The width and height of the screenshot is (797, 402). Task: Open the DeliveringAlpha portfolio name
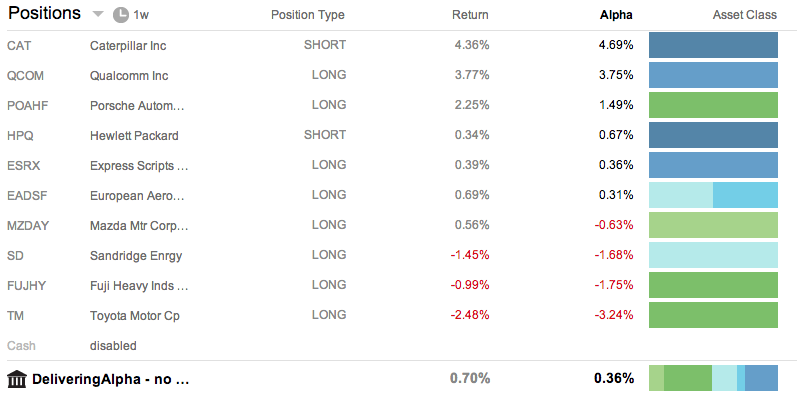click(x=110, y=379)
